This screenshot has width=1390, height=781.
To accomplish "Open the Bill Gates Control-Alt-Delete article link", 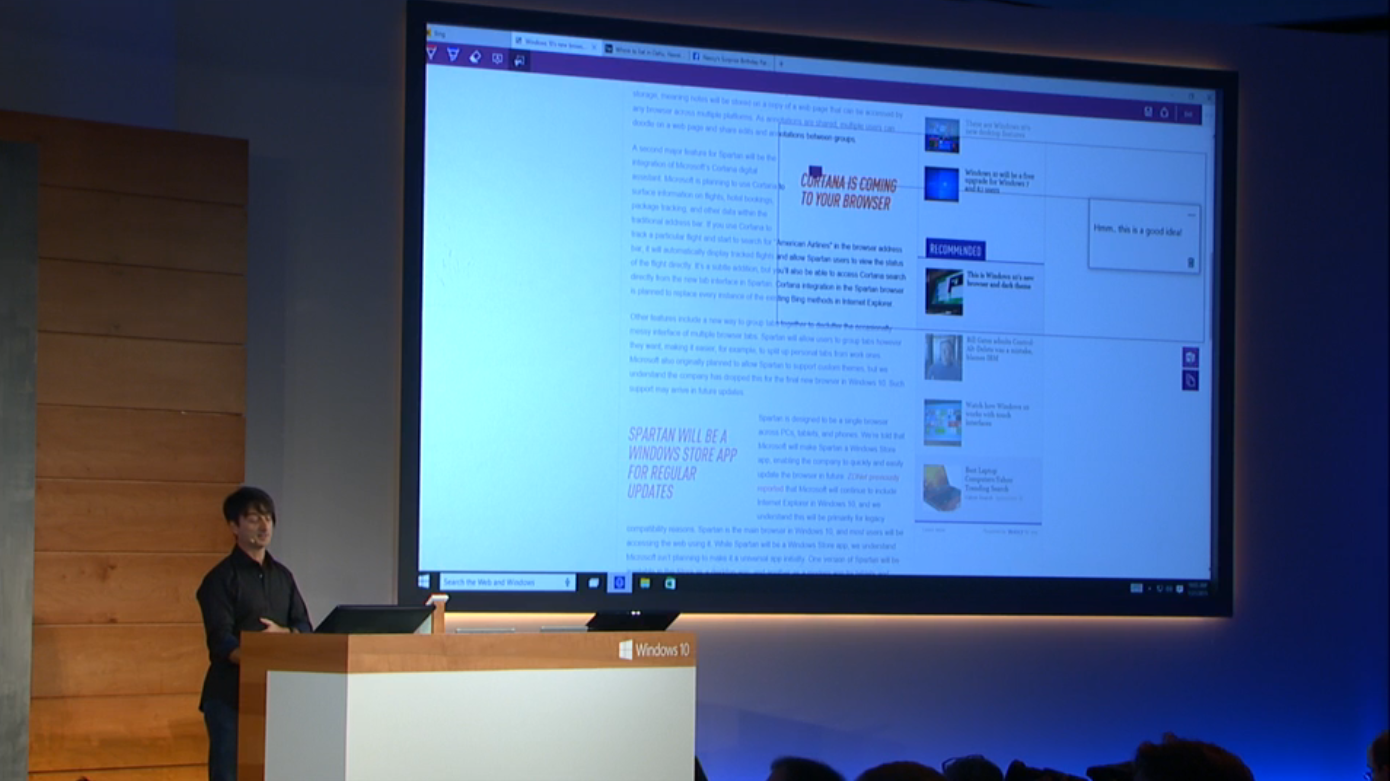I will tap(999, 350).
